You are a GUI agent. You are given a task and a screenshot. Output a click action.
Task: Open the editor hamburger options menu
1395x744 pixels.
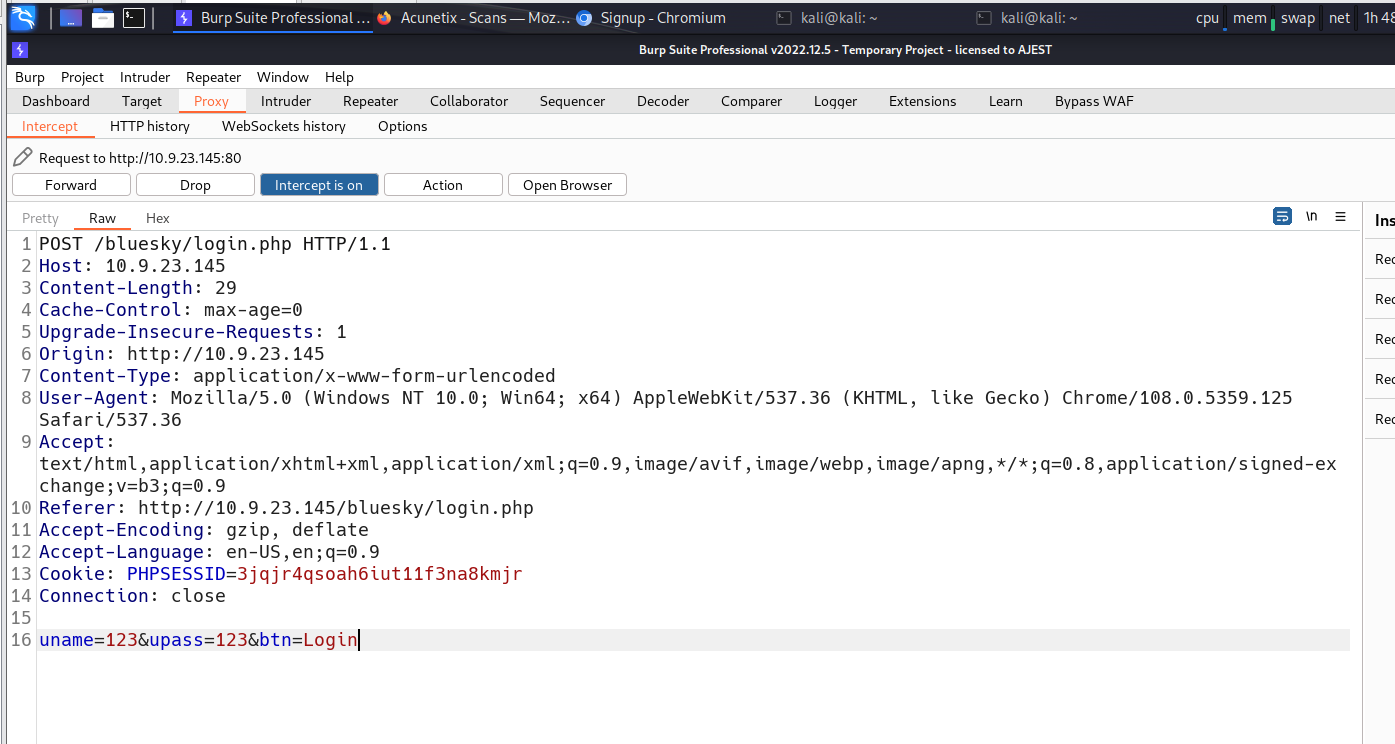pos(1341,217)
